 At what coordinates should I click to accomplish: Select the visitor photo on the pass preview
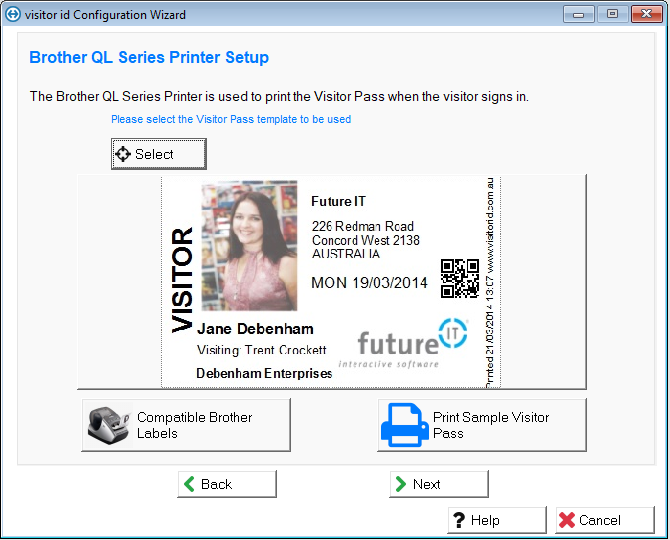click(249, 245)
